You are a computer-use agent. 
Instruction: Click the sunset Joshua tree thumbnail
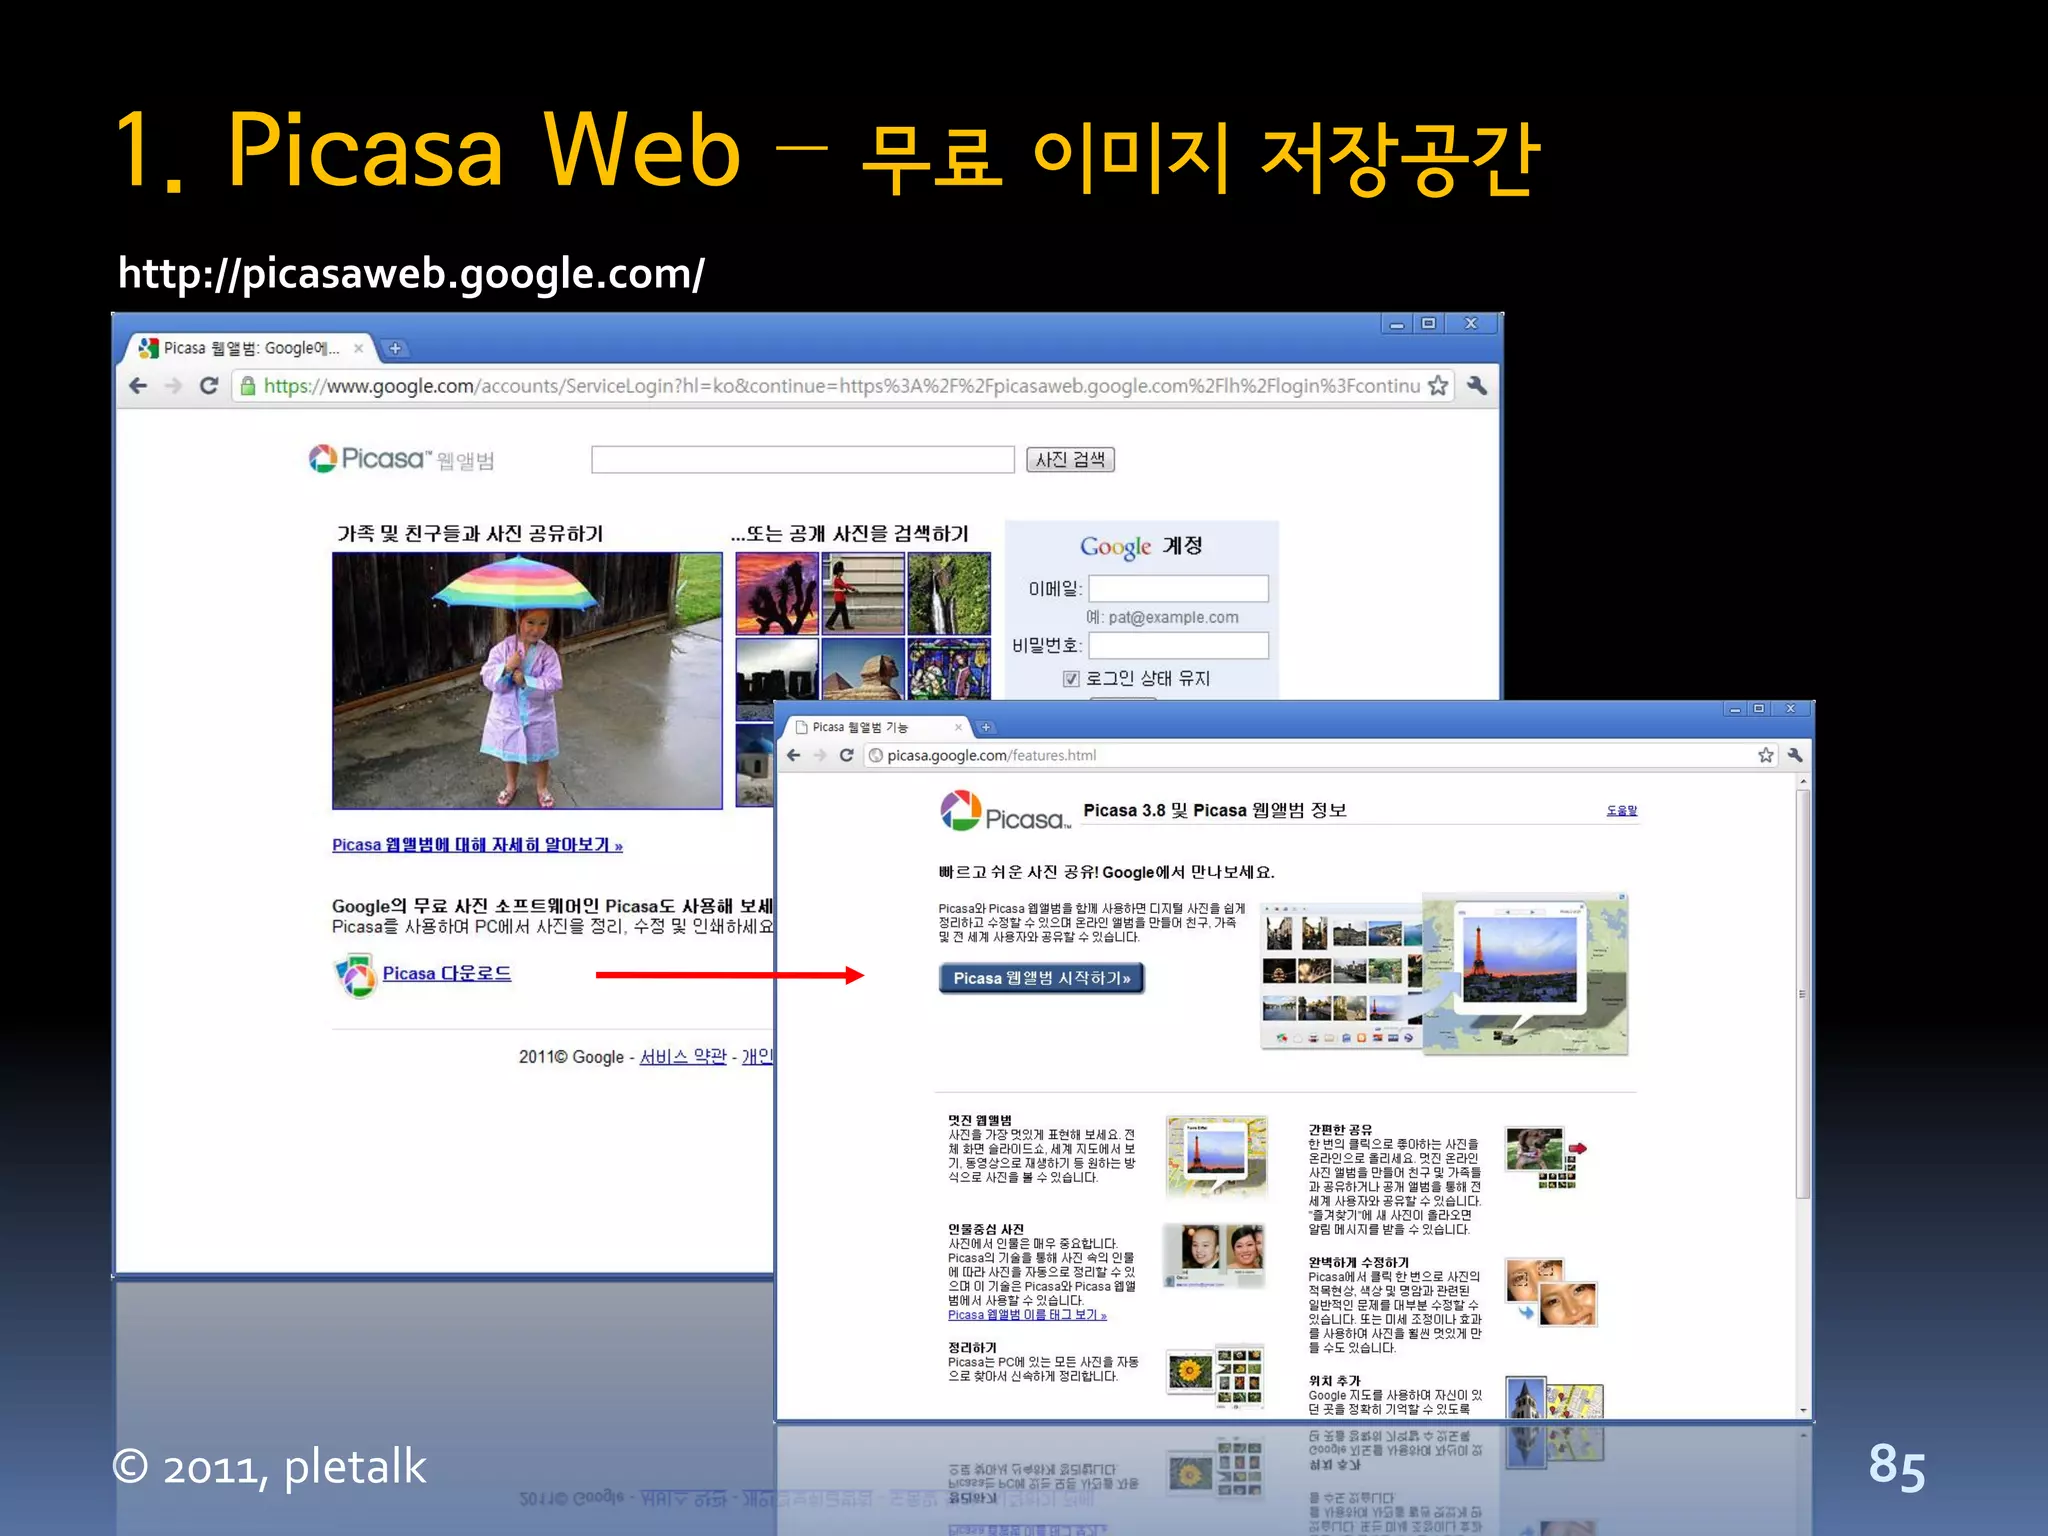tap(777, 594)
